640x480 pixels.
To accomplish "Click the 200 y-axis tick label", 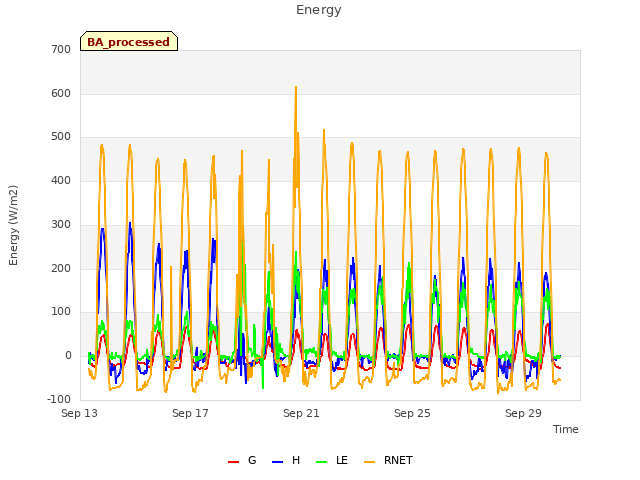I will click(61, 268).
